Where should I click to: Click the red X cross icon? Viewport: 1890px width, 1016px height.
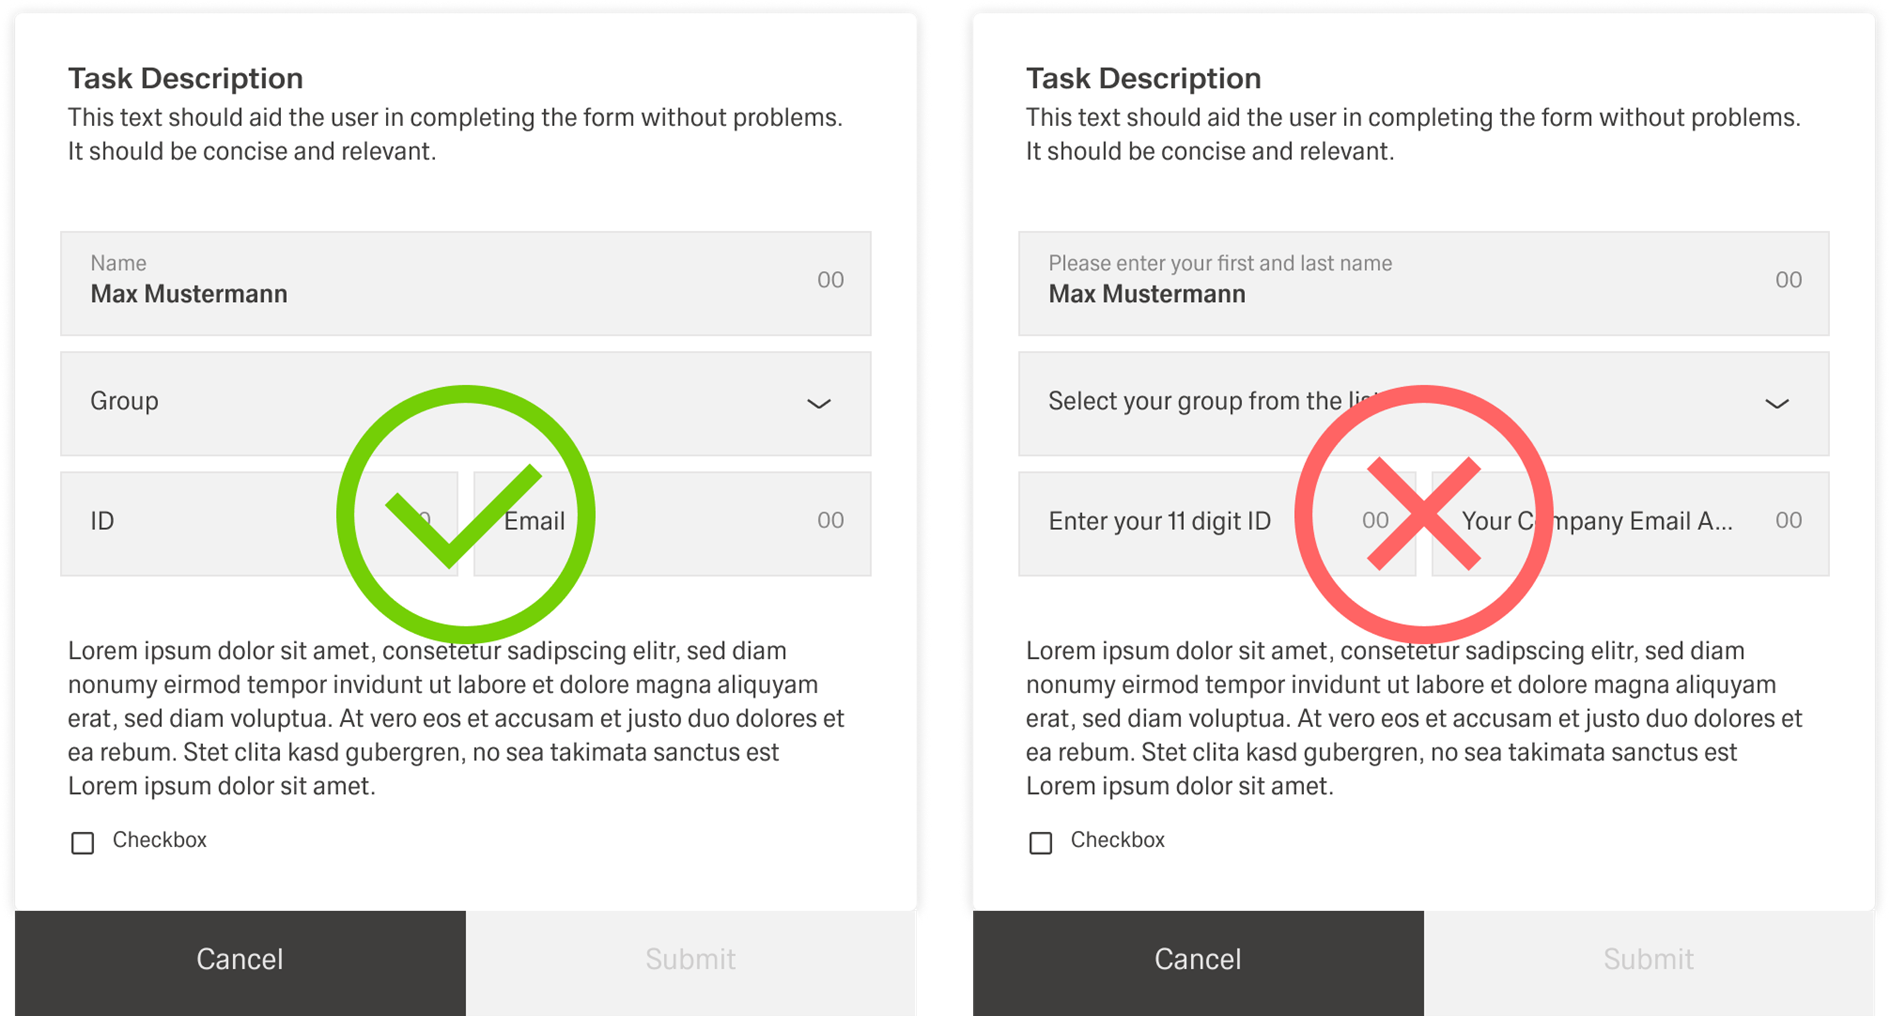1423,514
